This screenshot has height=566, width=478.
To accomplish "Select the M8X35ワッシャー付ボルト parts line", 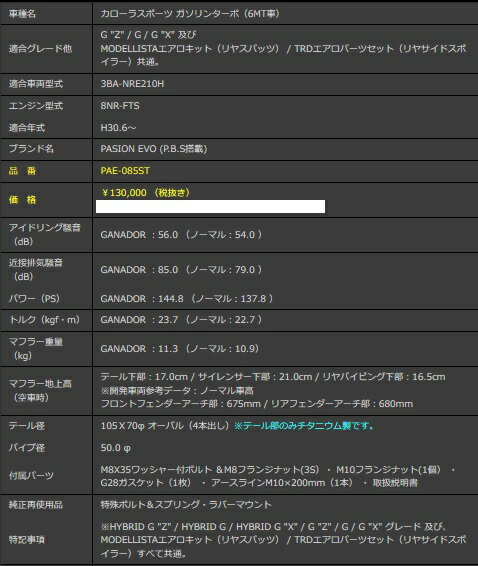I will [278, 469].
